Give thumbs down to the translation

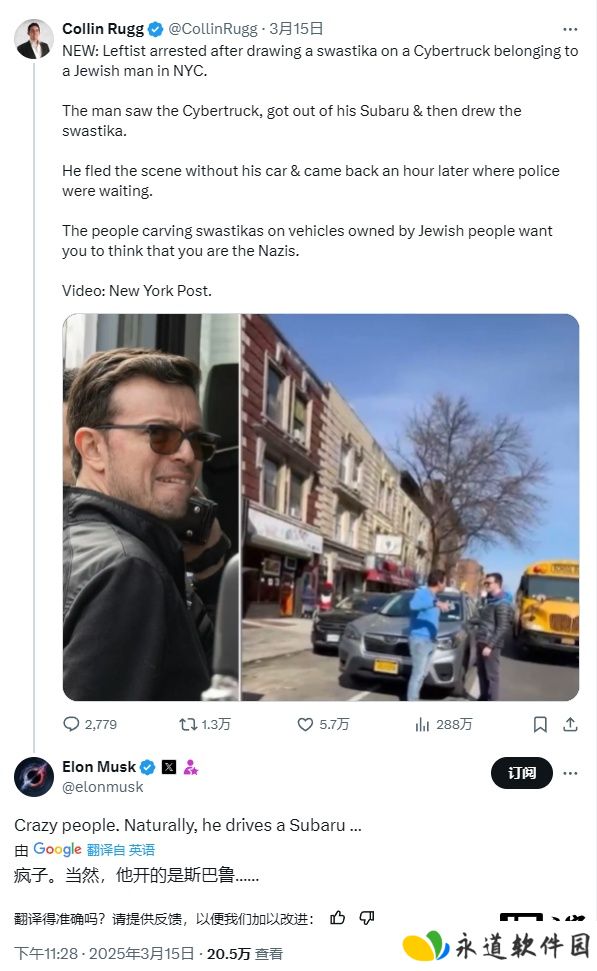click(367, 918)
